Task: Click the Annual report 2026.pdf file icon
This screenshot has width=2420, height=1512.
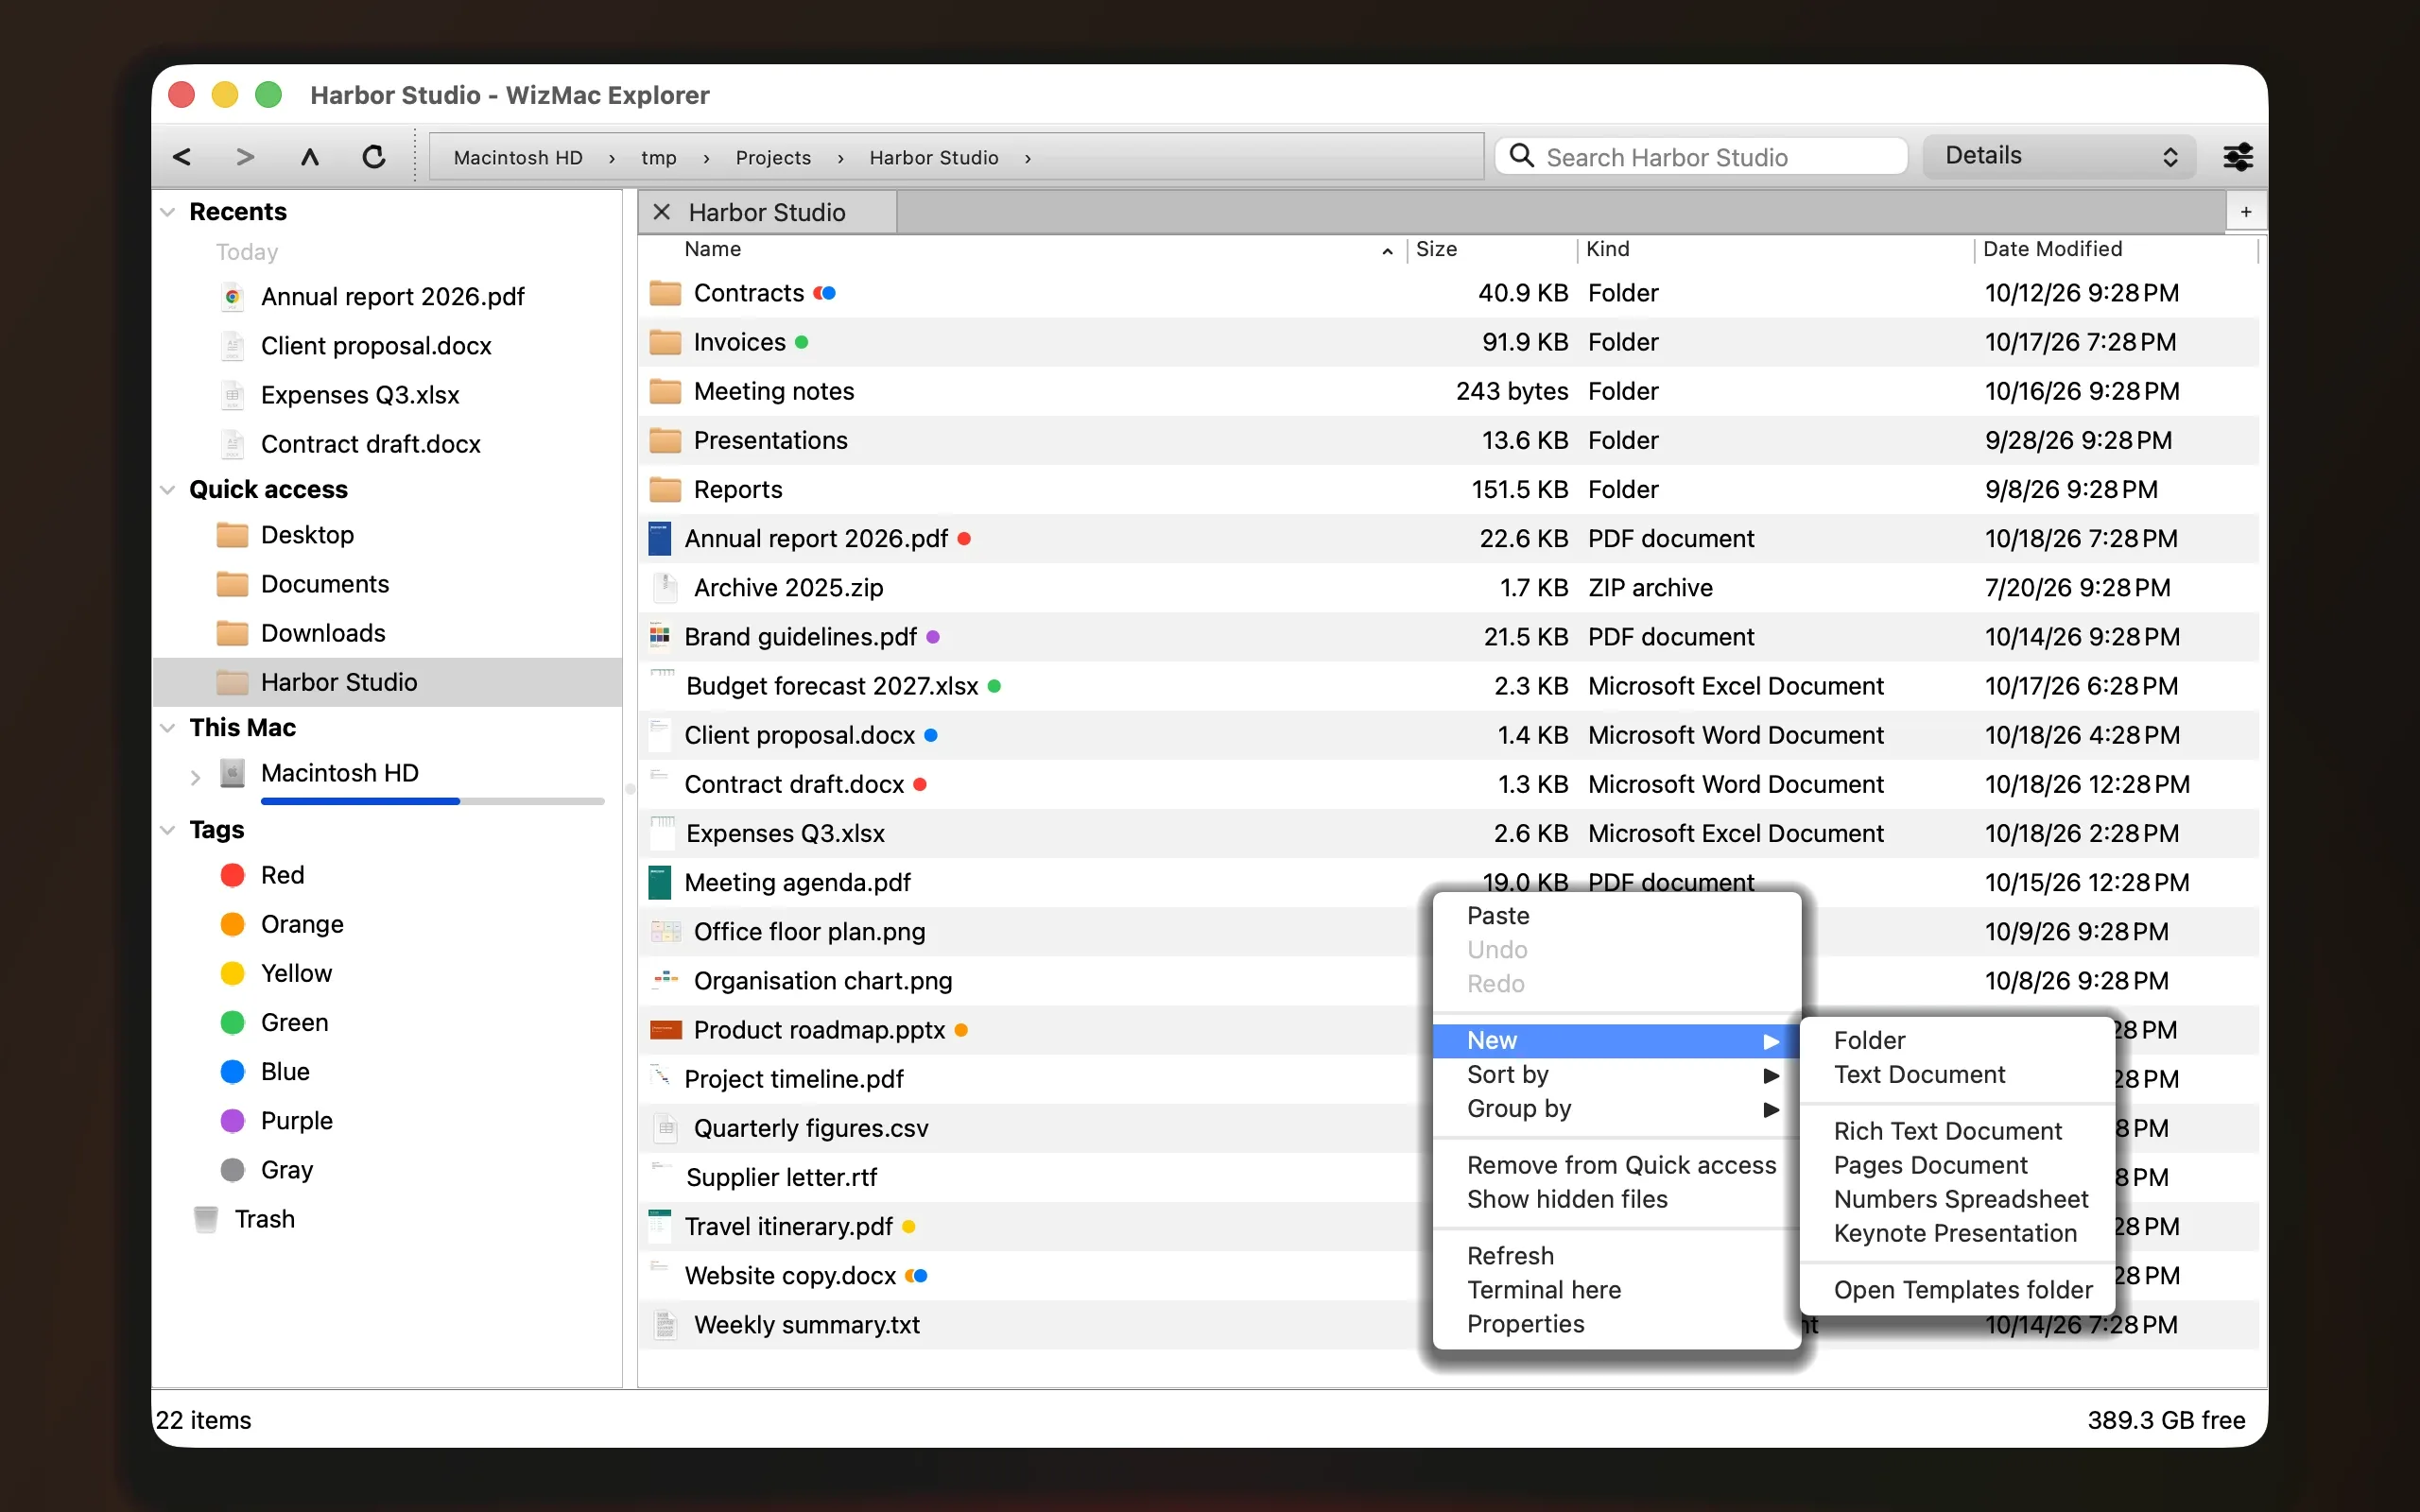Action: pos(660,539)
